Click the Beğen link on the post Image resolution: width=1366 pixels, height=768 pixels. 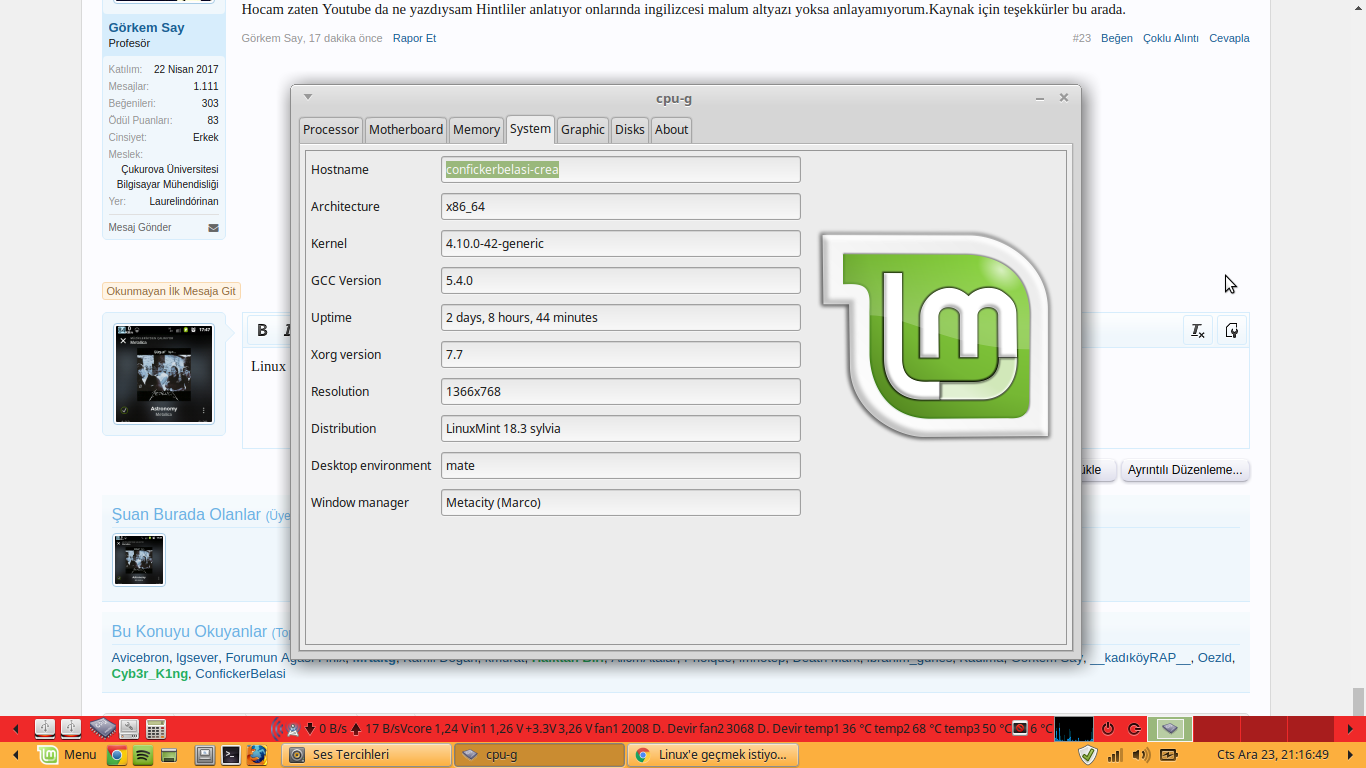pyautogui.click(x=1117, y=38)
